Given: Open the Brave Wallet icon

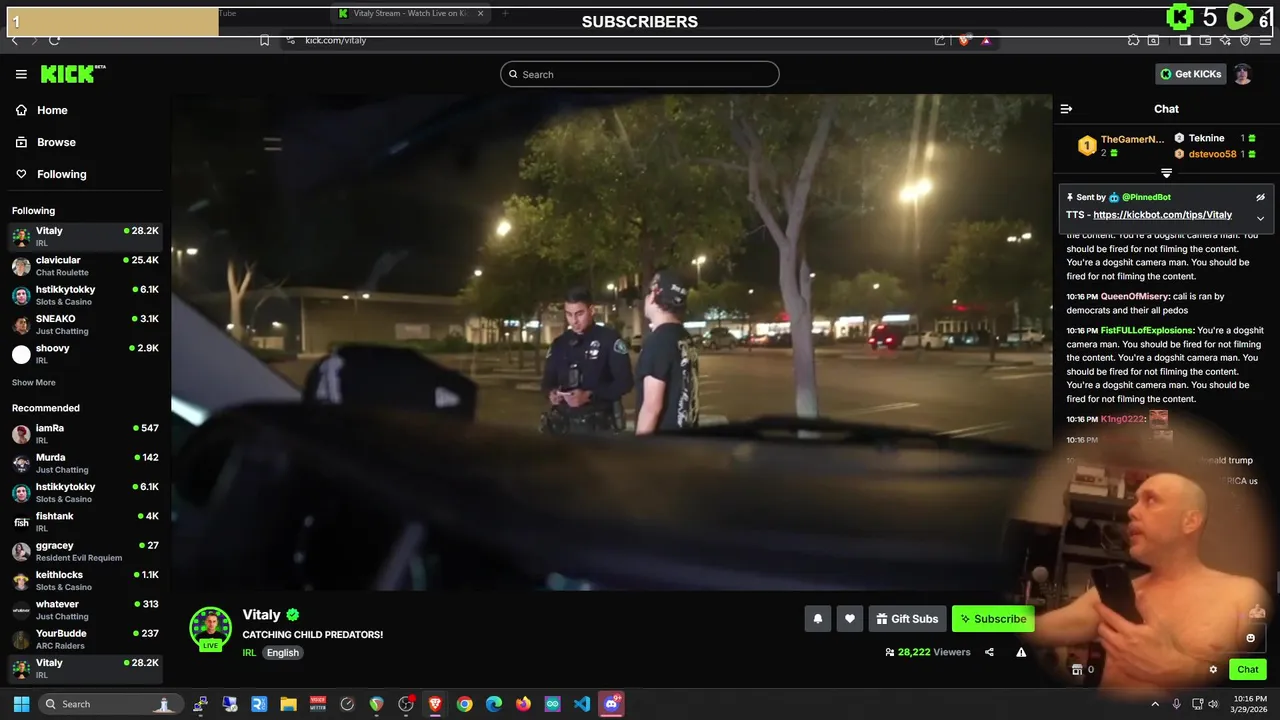Looking at the screenshot, I should (x=1205, y=40).
